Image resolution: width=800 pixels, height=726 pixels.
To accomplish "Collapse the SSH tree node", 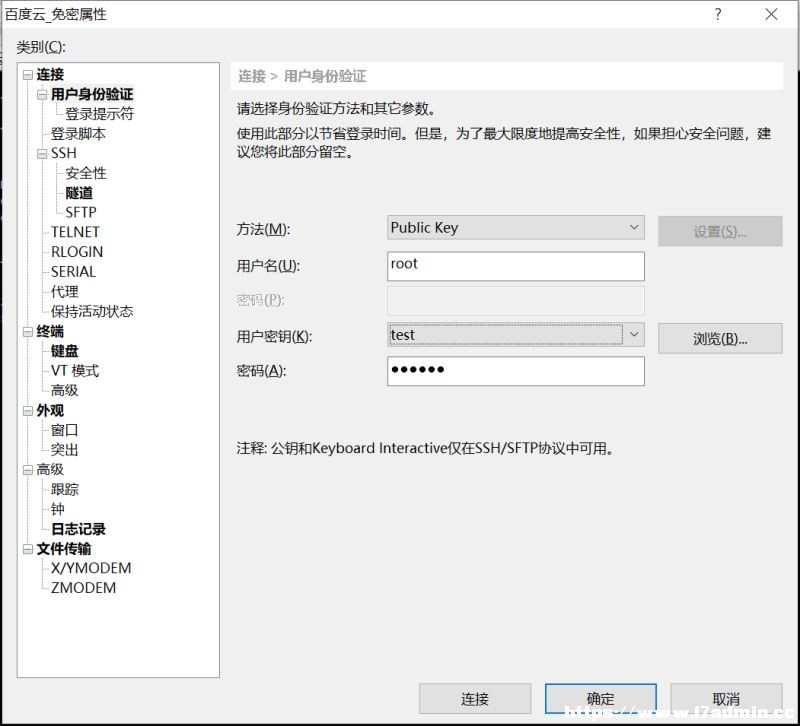I will coord(42,154).
